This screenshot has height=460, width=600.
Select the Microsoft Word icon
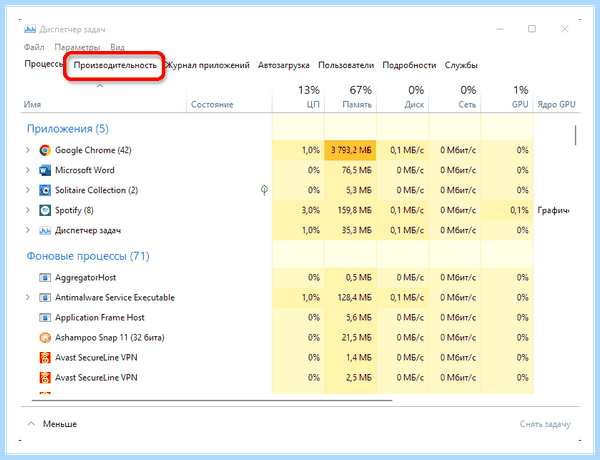[x=45, y=170]
